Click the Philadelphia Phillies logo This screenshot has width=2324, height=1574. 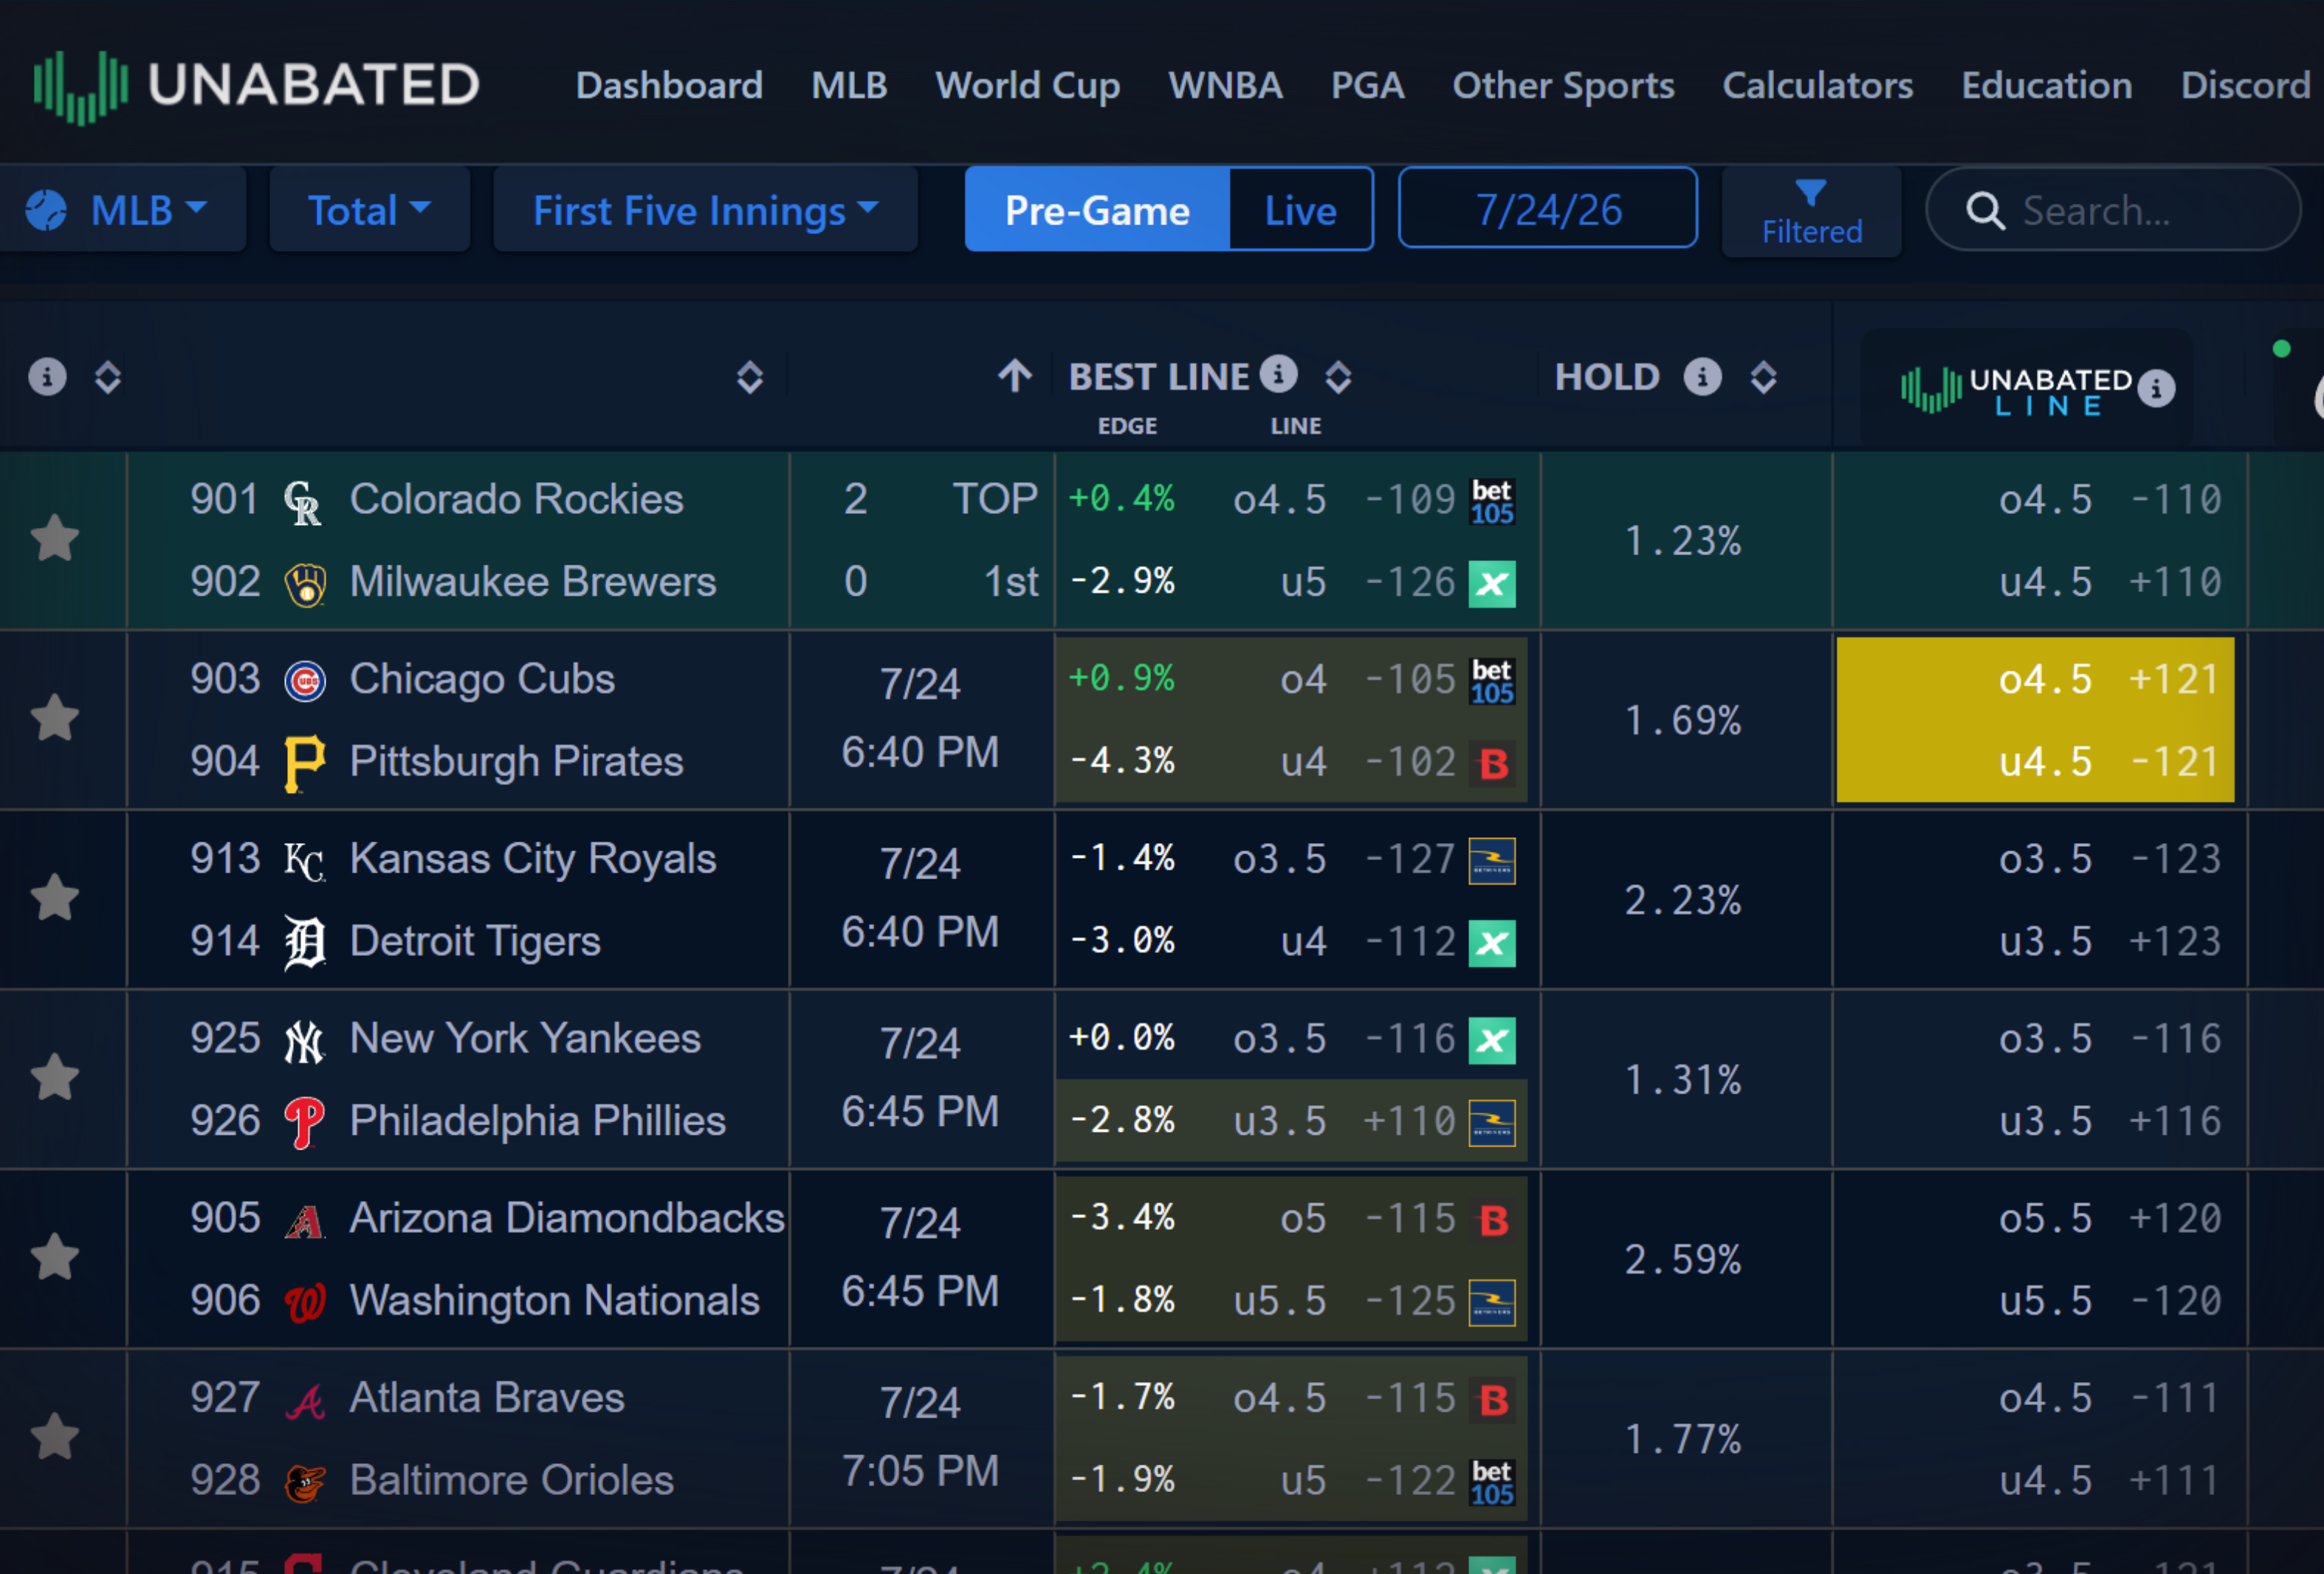(305, 1123)
